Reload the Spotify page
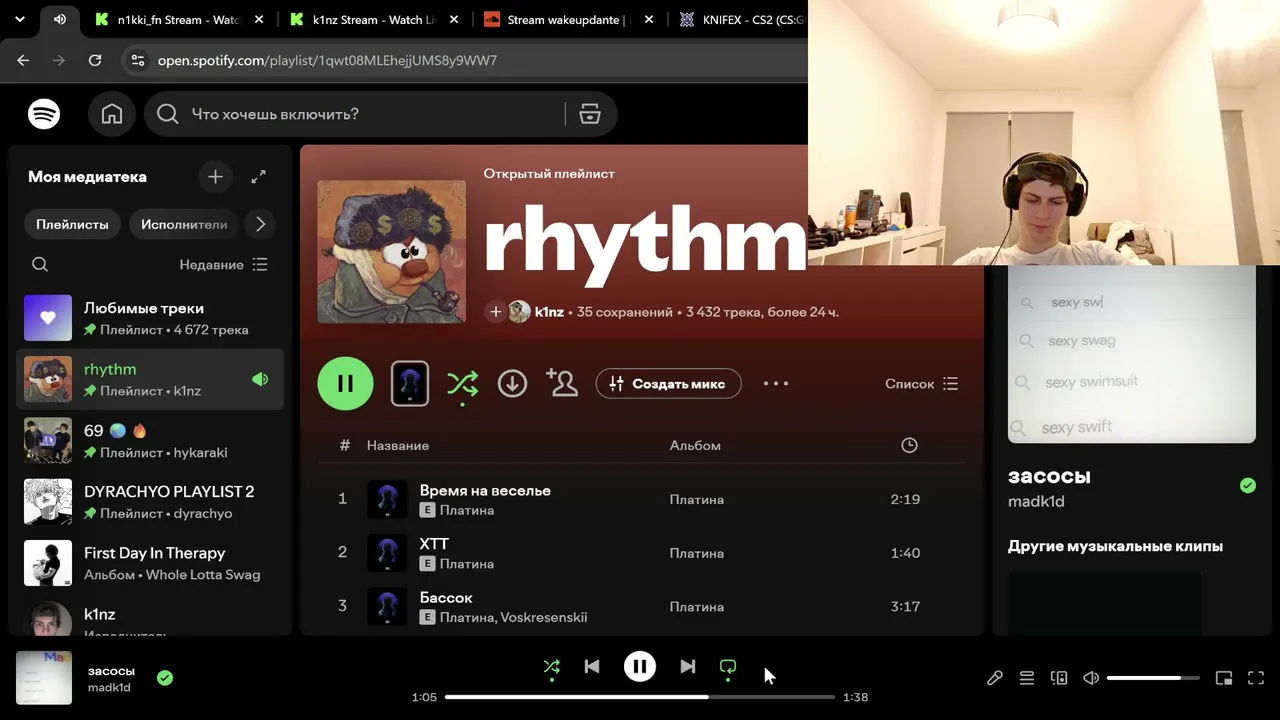The height and width of the screenshot is (720, 1280). 95,60
